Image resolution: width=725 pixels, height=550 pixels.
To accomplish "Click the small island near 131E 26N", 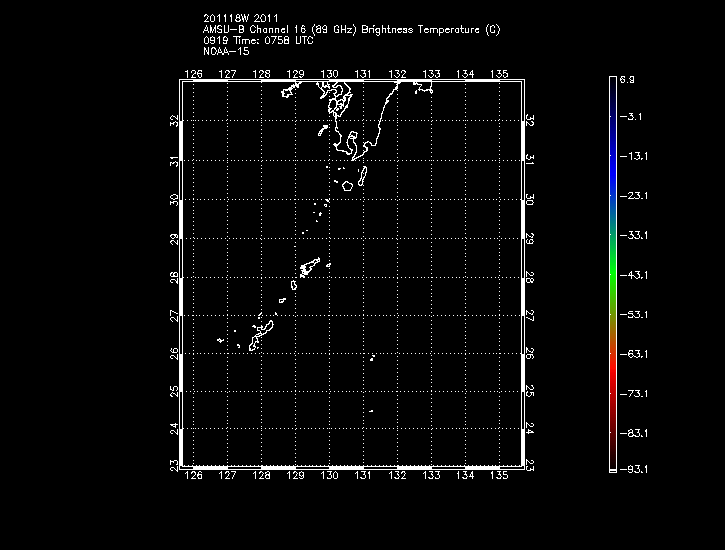I will (372, 357).
